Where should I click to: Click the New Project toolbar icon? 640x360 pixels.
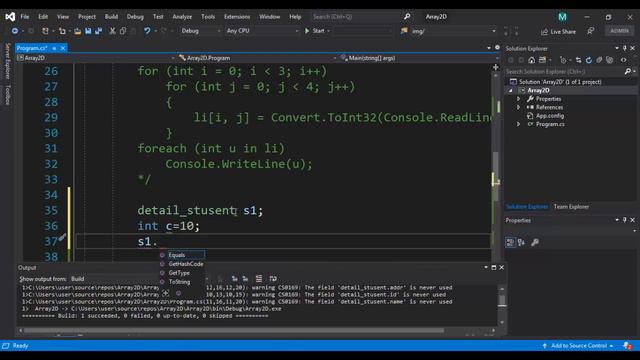pyautogui.click(x=45, y=31)
